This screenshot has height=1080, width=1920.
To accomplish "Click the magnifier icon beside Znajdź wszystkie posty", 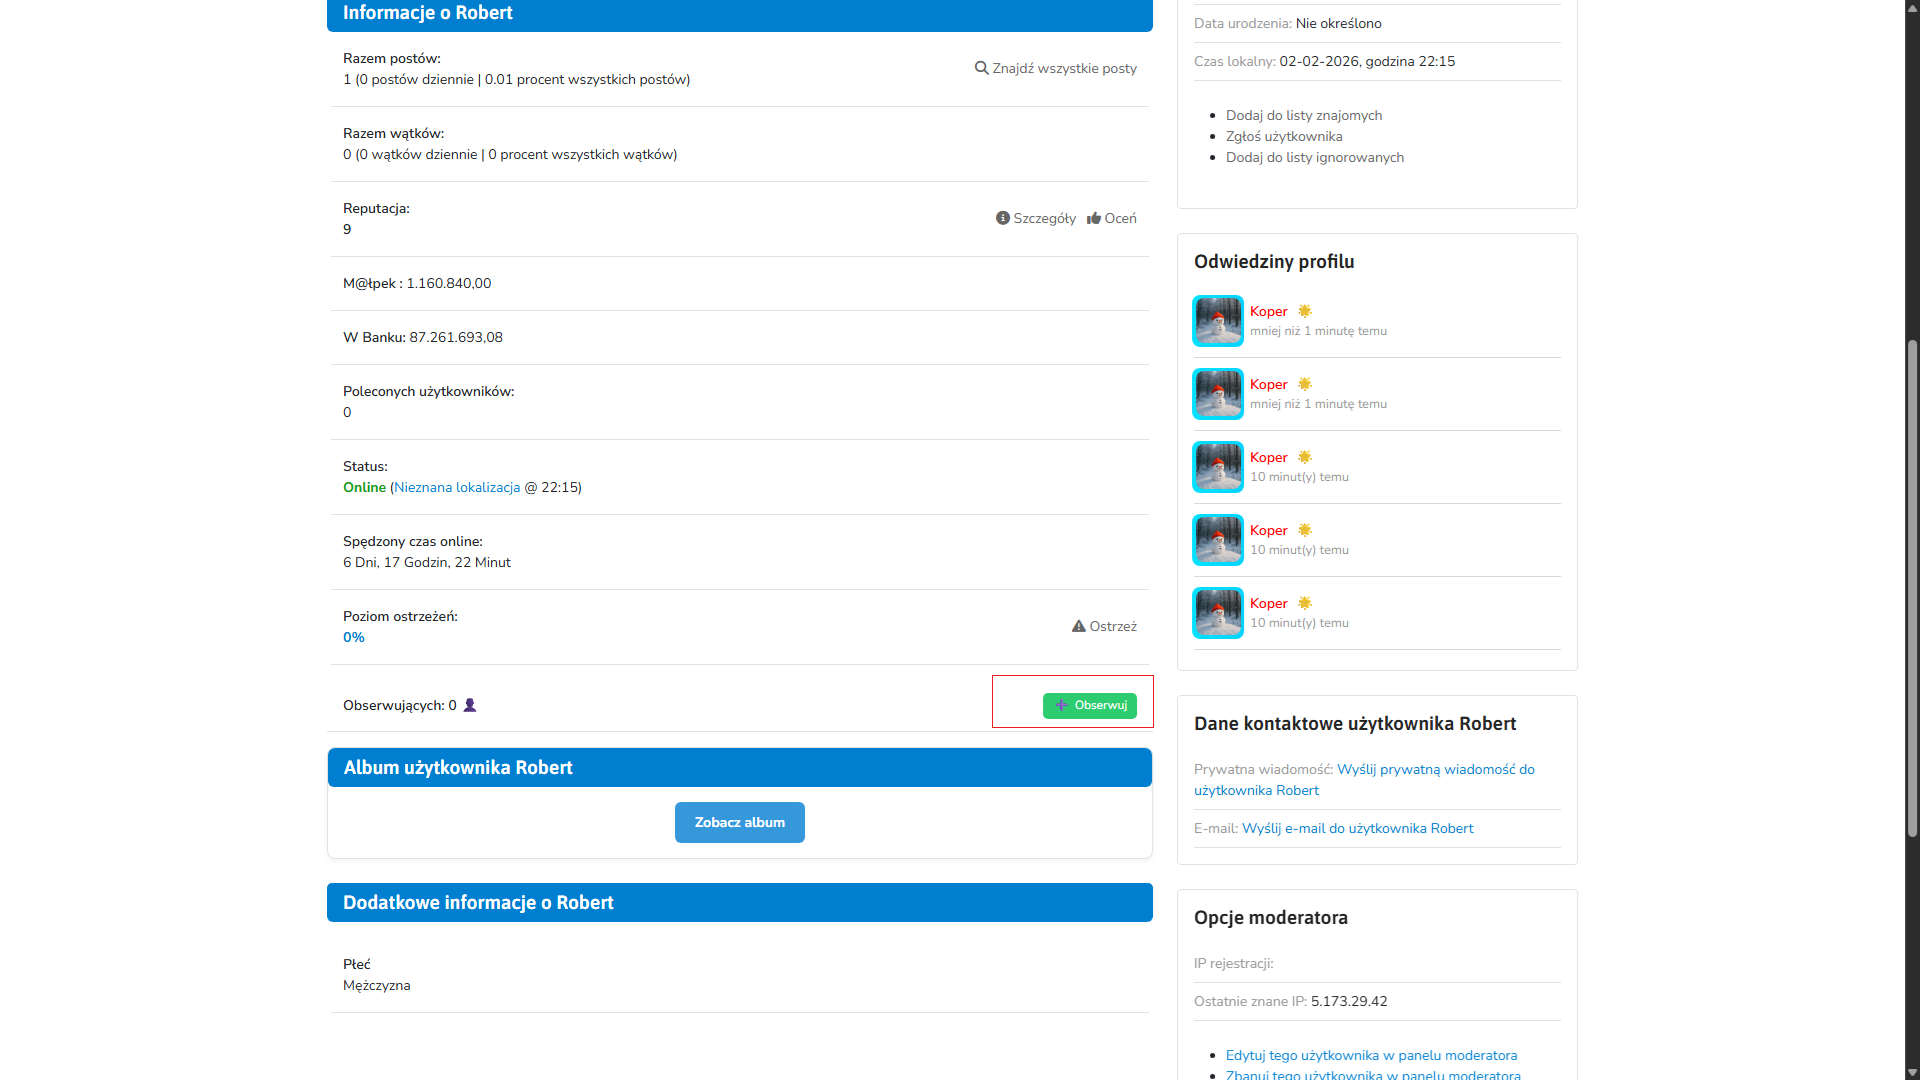I will click(981, 68).
